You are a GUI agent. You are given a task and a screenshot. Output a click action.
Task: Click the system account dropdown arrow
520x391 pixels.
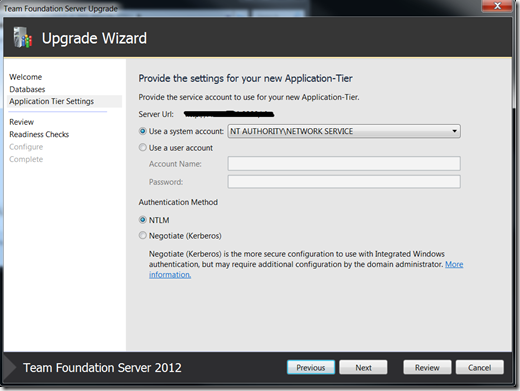click(x=454, y=131)
